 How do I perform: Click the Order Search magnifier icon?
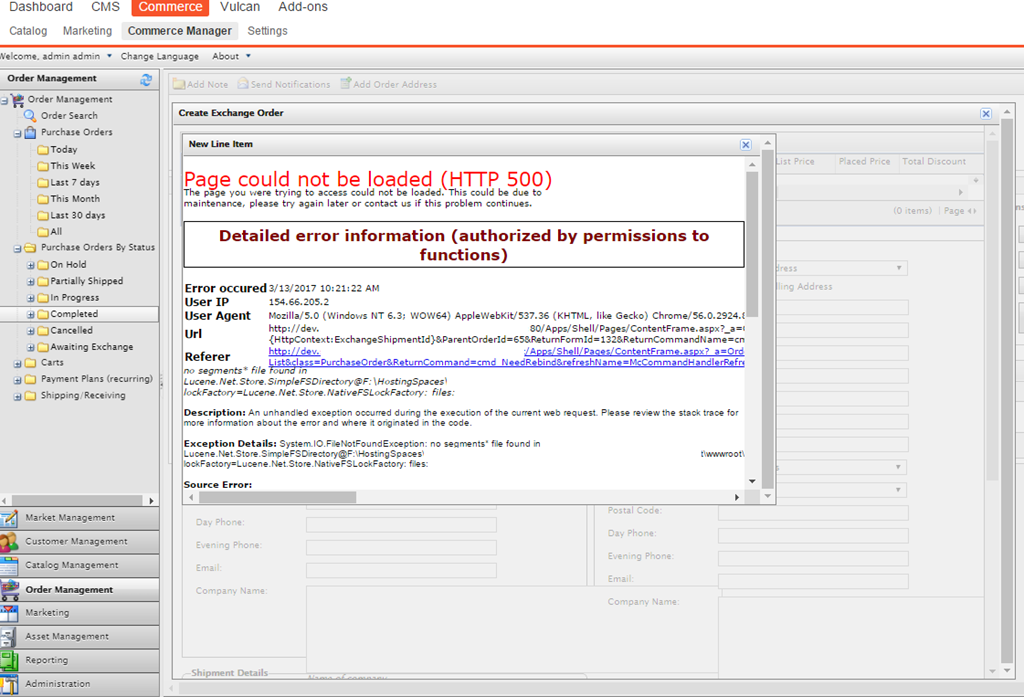point(30,116)
